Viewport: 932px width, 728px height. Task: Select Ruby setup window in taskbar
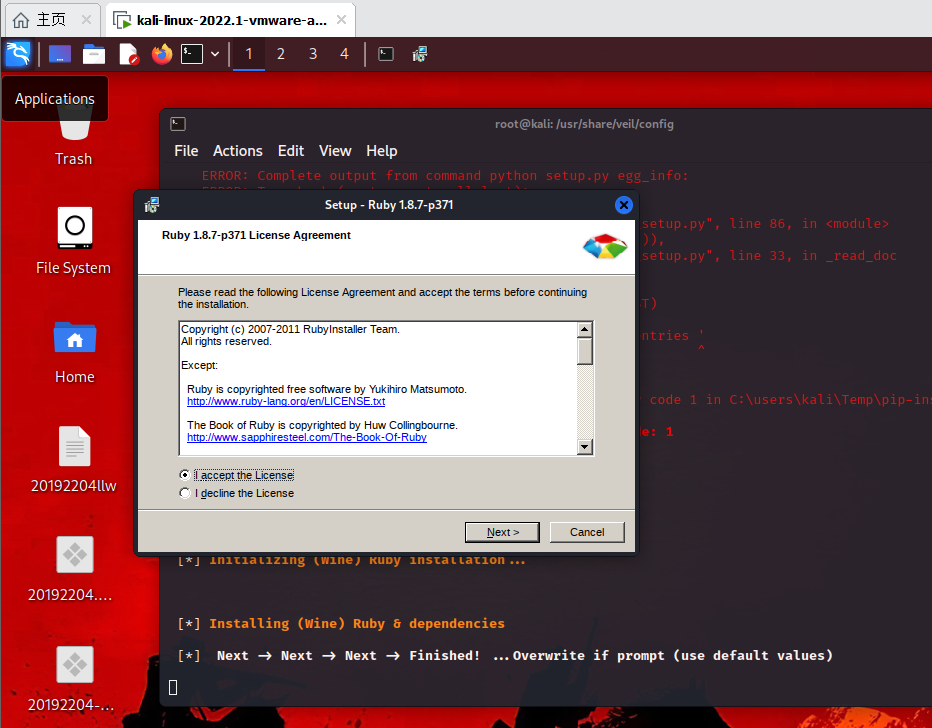click(420, 54)
